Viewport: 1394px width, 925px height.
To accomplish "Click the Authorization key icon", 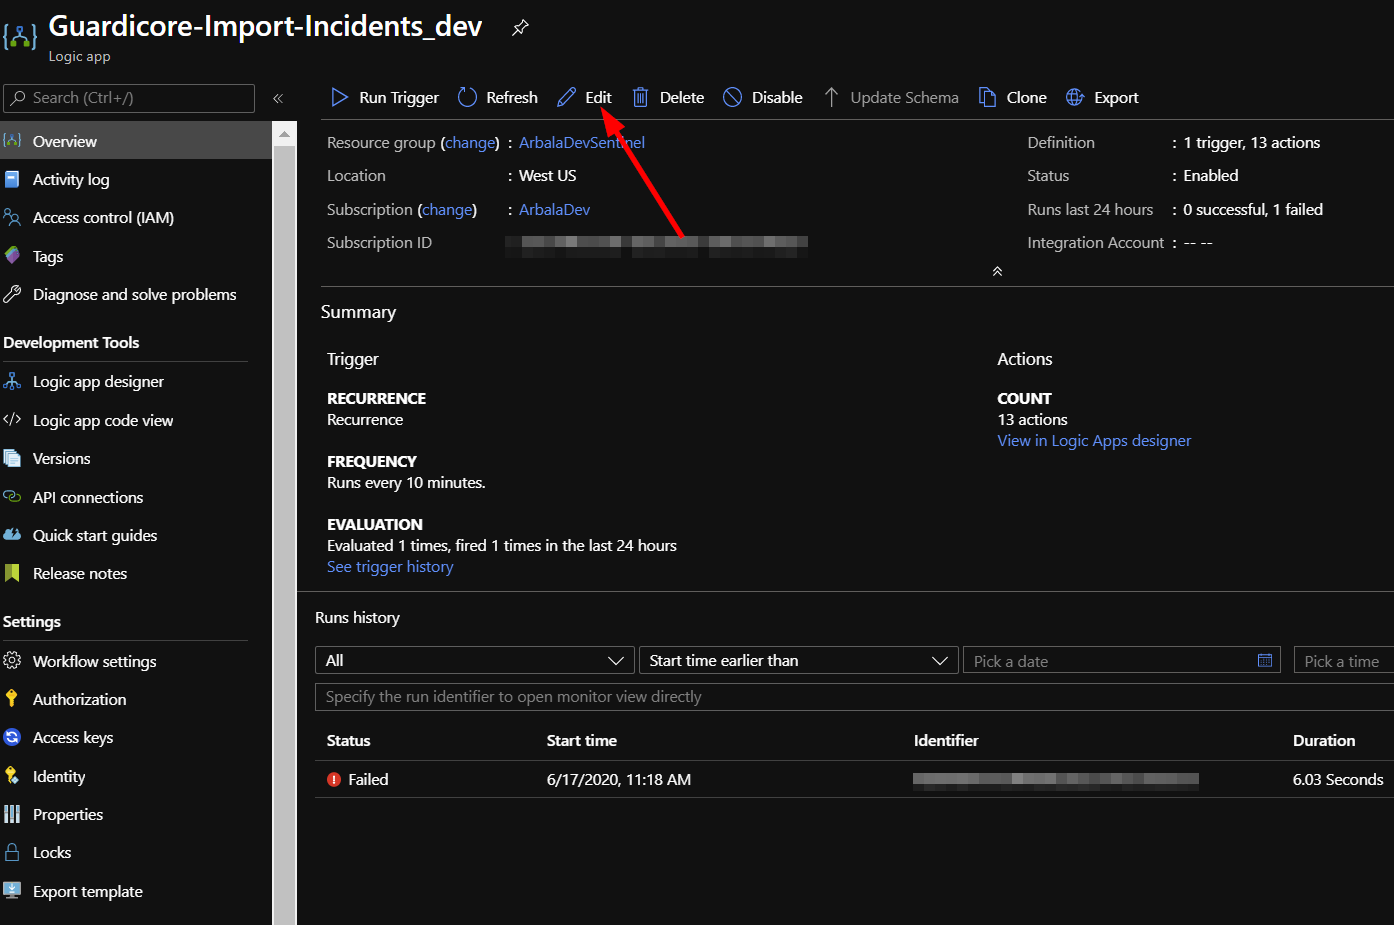I will pos(12,699).
